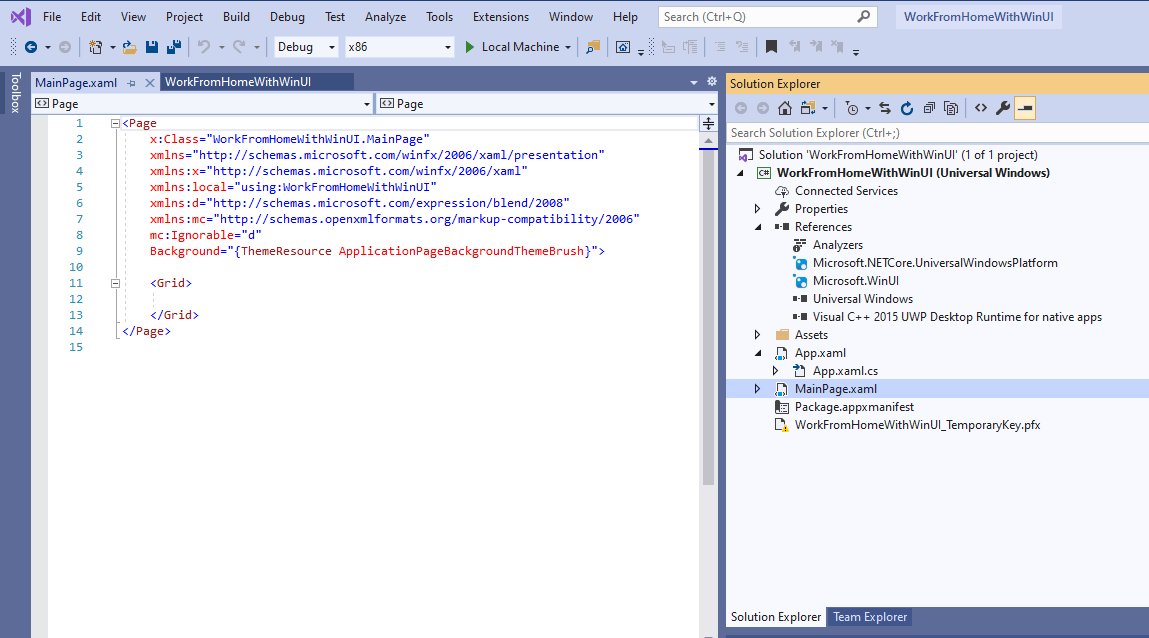
Task: Open the Extensions menu
Action: [500, 16]
